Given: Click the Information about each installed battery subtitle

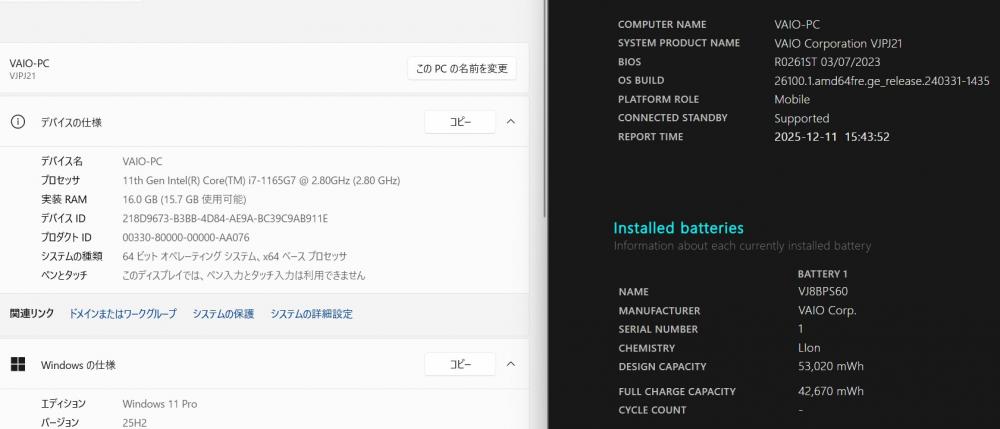Looking at the screenshot, I should [742, 246].
